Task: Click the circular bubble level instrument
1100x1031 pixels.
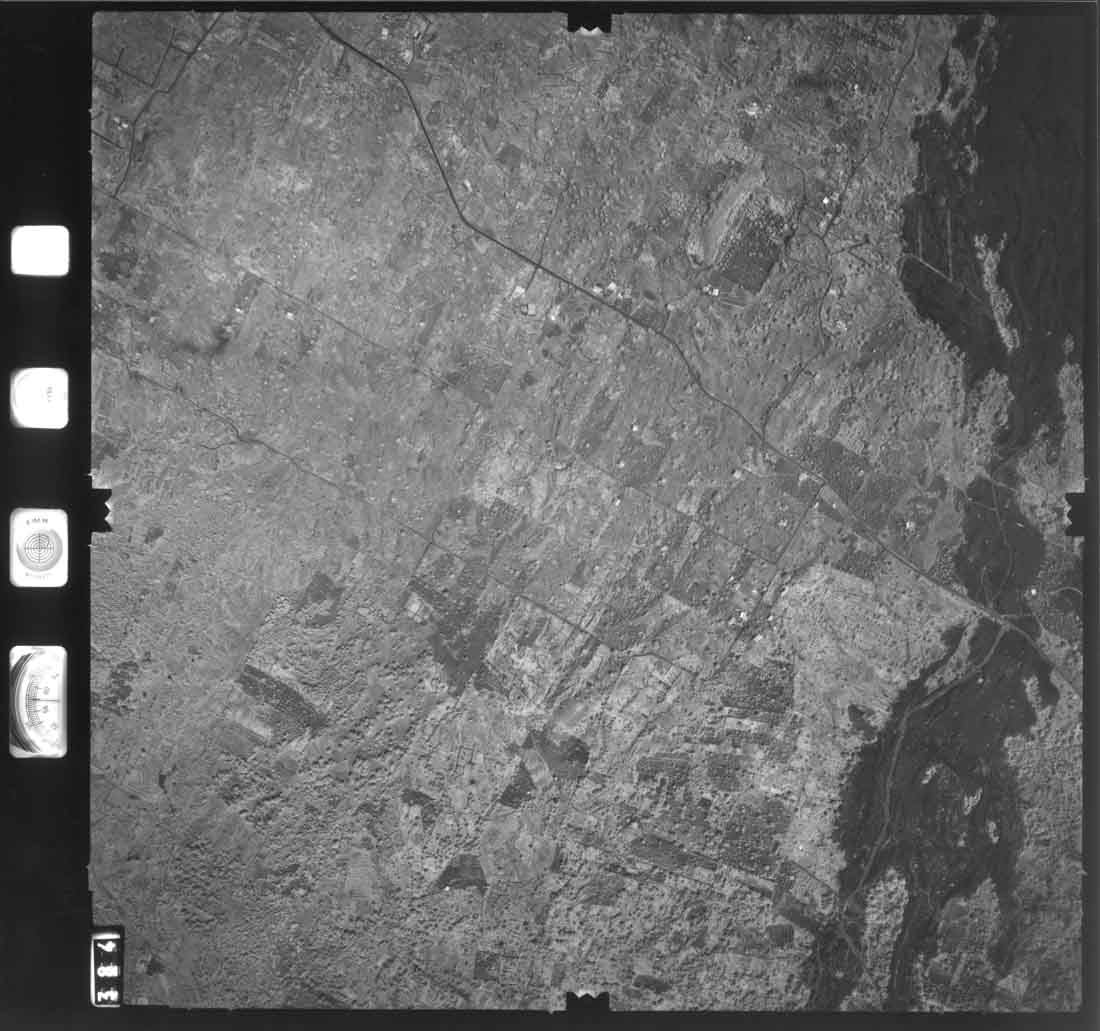Action: (x=40, y=547)
